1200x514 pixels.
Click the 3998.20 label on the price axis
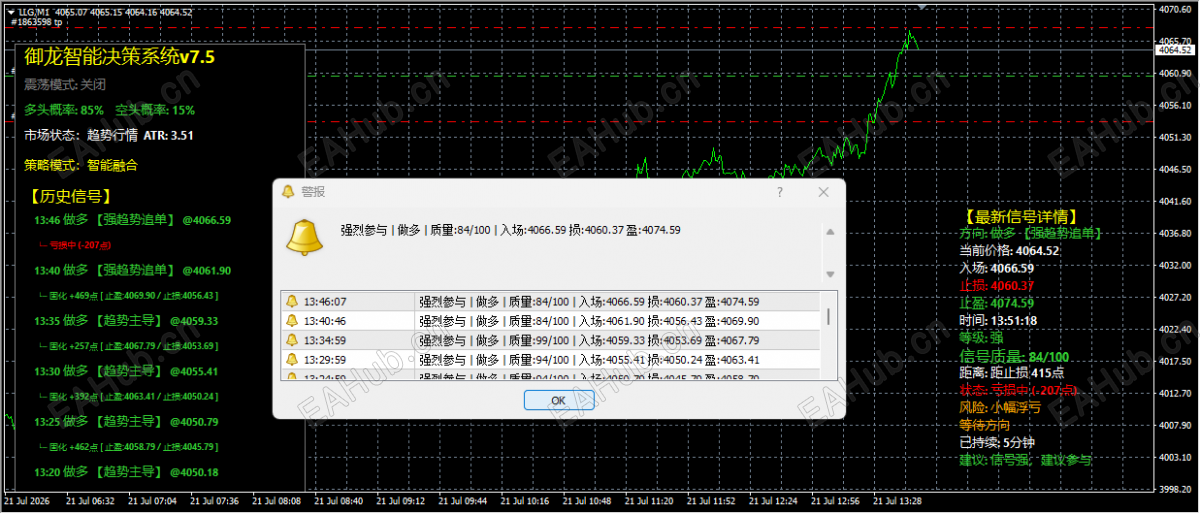(x=1177, y=489)
